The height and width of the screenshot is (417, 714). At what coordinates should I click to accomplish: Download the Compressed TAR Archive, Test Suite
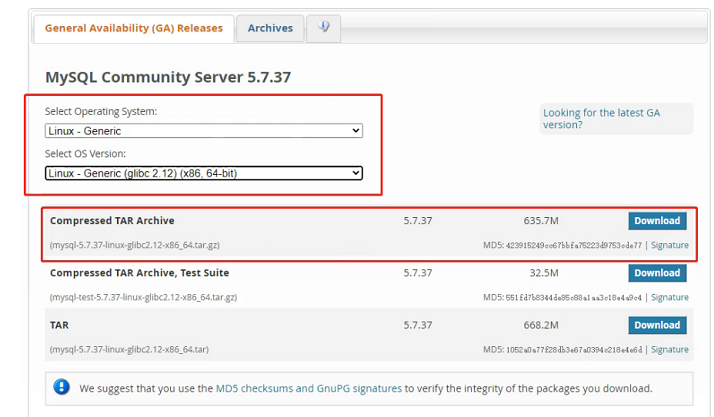(x=657, y=273)
